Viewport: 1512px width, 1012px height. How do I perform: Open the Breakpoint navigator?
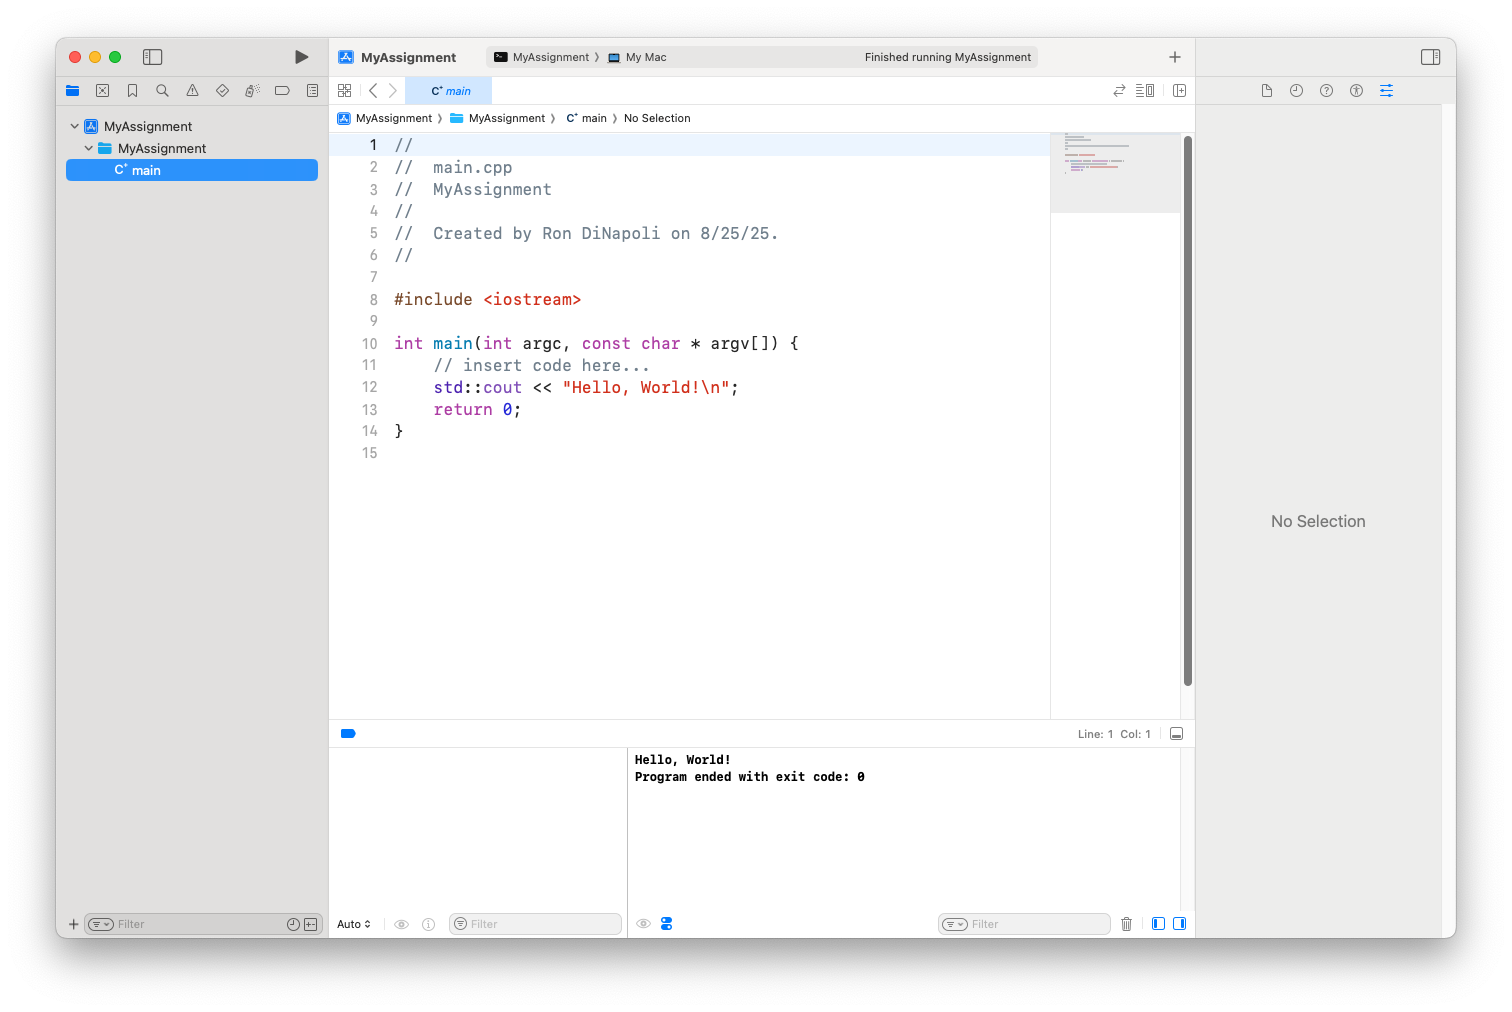282,90
